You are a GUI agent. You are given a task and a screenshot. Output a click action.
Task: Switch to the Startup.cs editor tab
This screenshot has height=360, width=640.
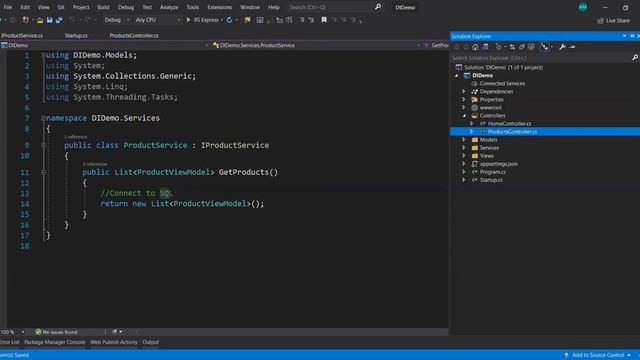[76, 36]
